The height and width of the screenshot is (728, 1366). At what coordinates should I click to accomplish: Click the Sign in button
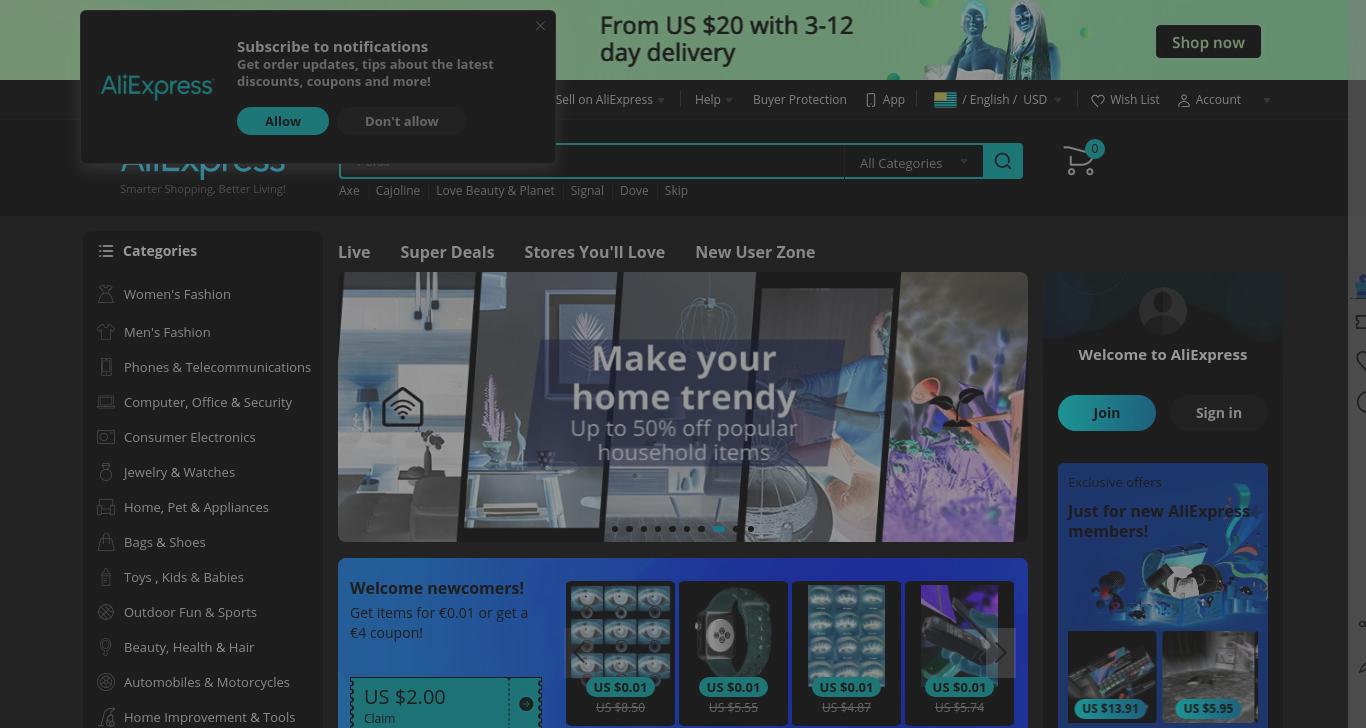(x=1218, y=413)
